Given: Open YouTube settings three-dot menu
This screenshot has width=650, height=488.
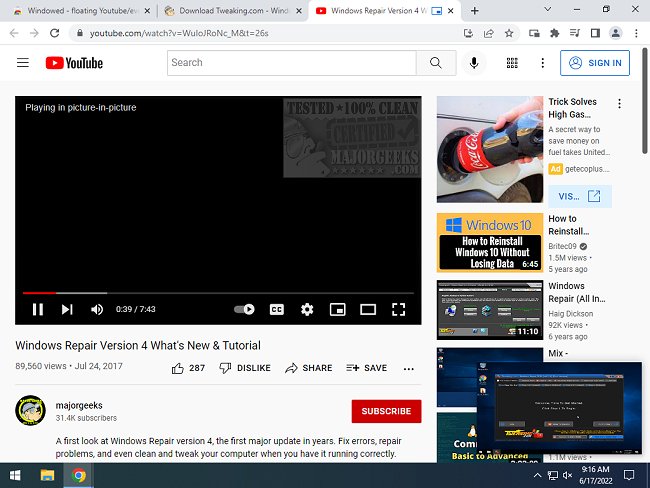Looking at the screenshot, I should pos(543,63).
